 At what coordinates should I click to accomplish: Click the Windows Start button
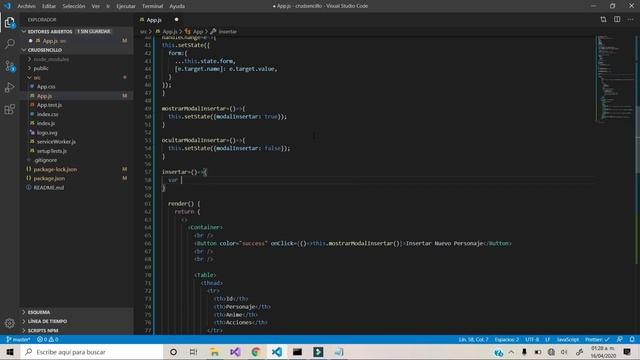click(10, 352)
